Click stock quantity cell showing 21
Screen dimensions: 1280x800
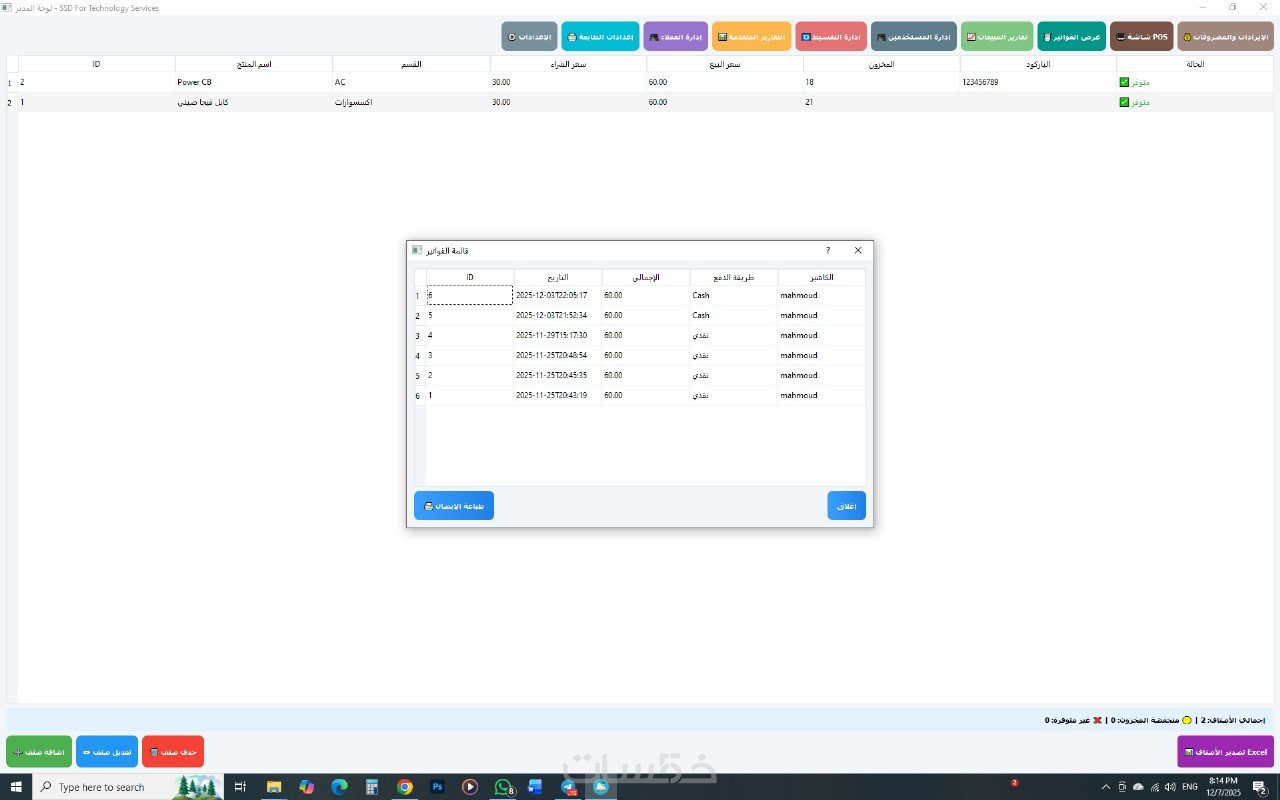[882, 102]
